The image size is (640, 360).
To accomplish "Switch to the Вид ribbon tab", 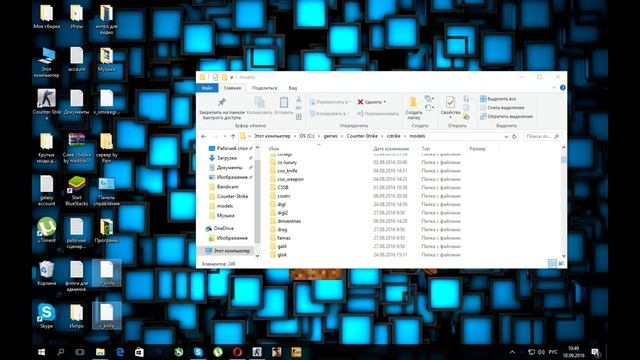I will click(x=293, y=88).
